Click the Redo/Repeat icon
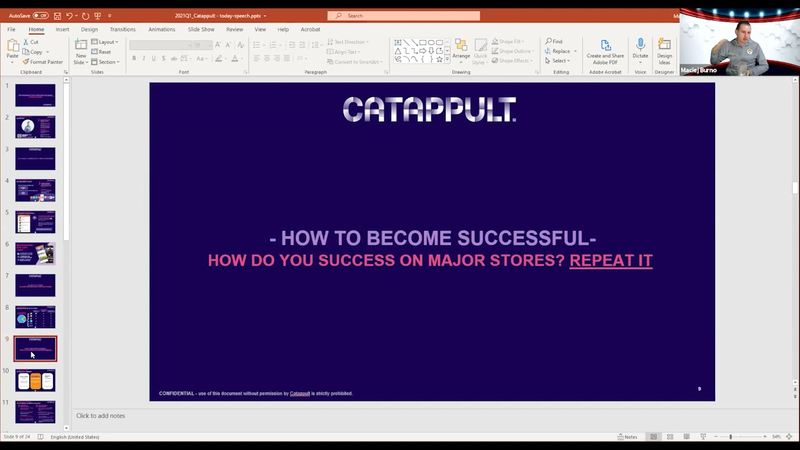The height and width of the screenshot is (450, 800). pyautogui.click(x=85, y=16)
